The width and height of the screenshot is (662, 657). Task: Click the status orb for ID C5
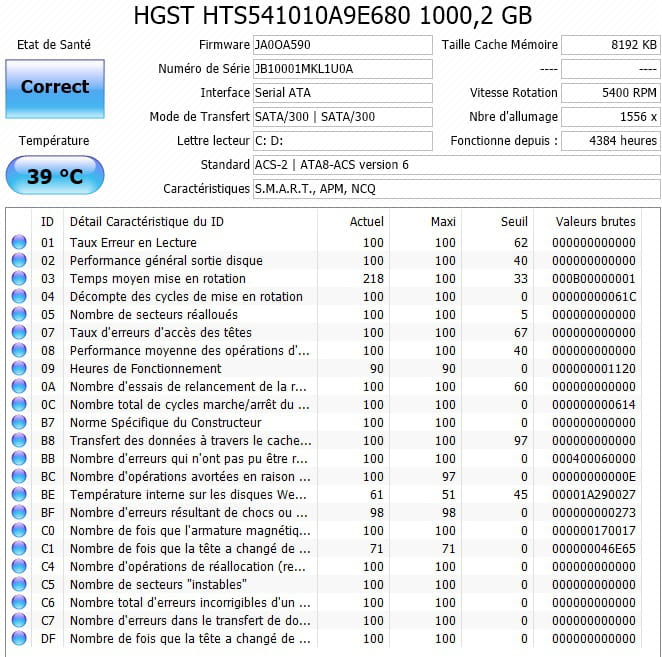19,584
